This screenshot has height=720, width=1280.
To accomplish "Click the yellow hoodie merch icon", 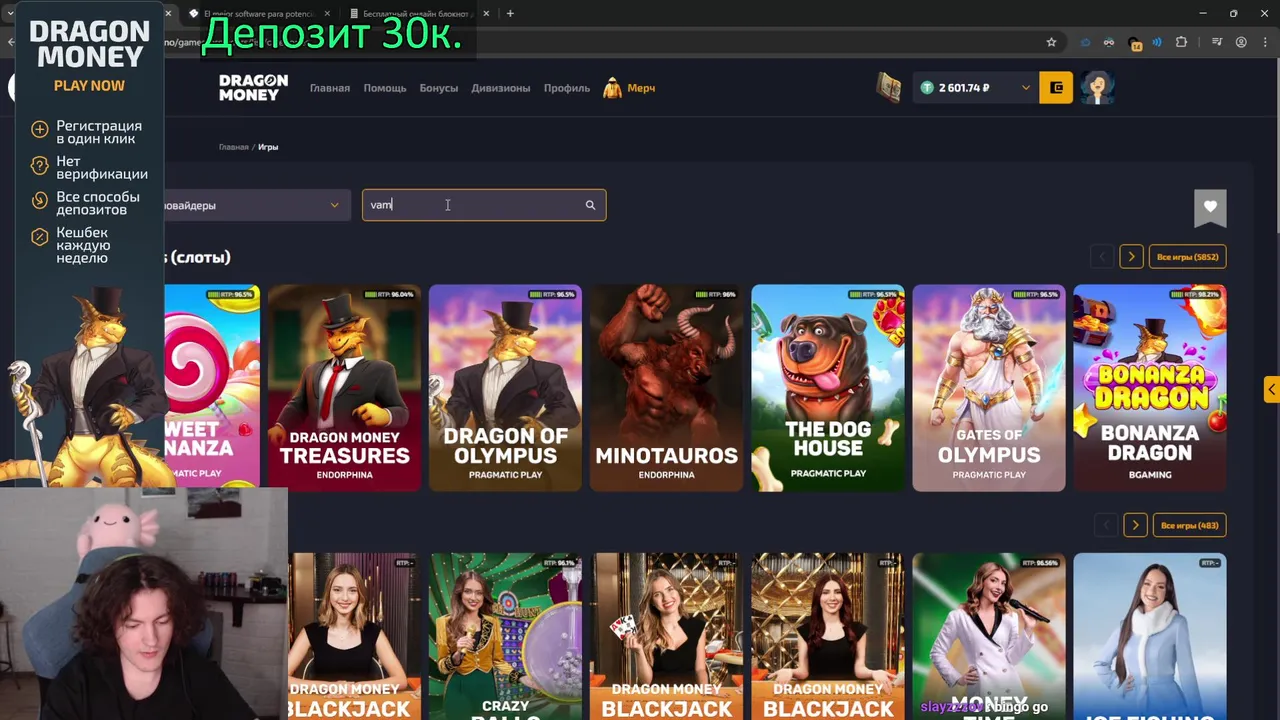I will (612, 88).
